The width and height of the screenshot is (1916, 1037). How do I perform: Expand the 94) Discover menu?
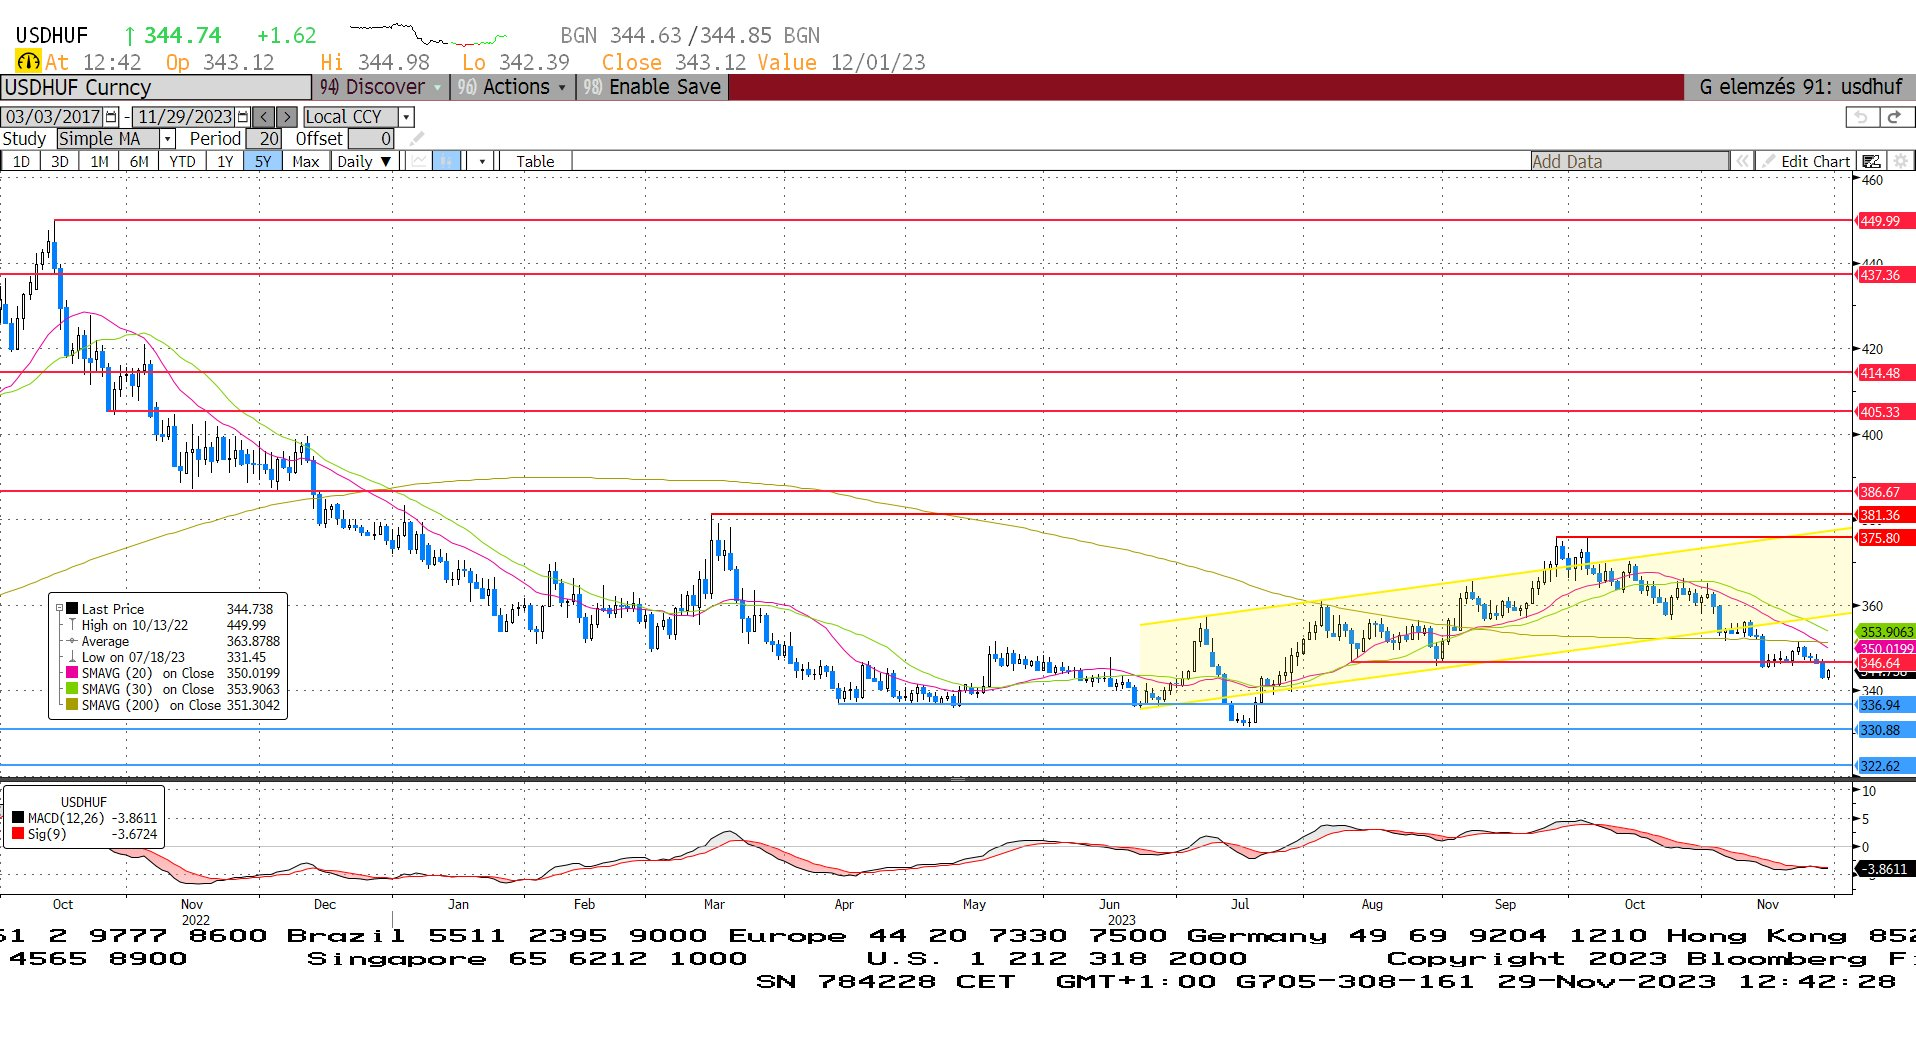click(380, 87)
